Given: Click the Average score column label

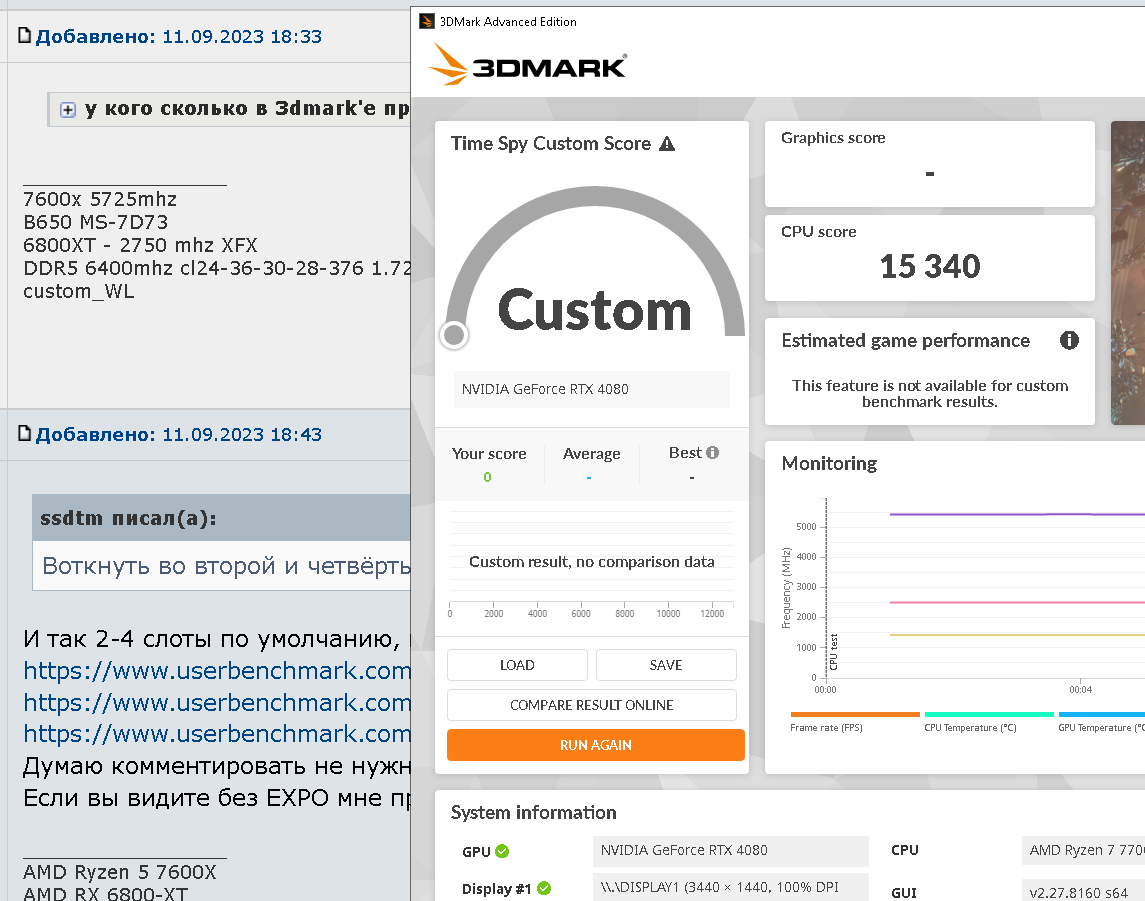Looking at the screenshot, I should (x=591, y=453).
